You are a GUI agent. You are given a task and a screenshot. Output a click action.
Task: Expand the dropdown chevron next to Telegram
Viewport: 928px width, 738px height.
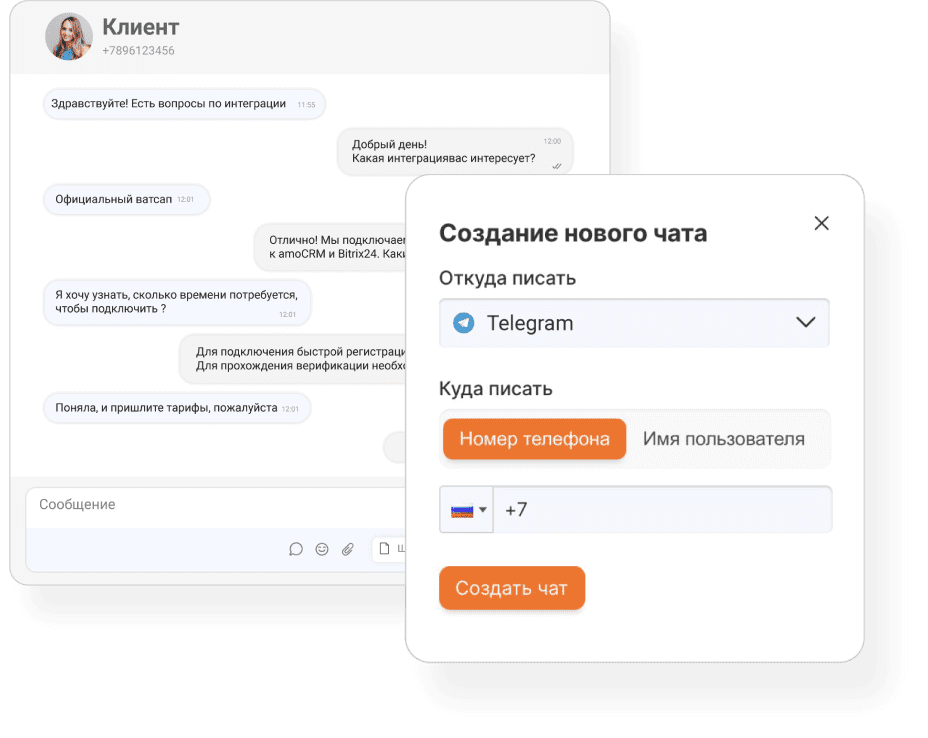805,322
